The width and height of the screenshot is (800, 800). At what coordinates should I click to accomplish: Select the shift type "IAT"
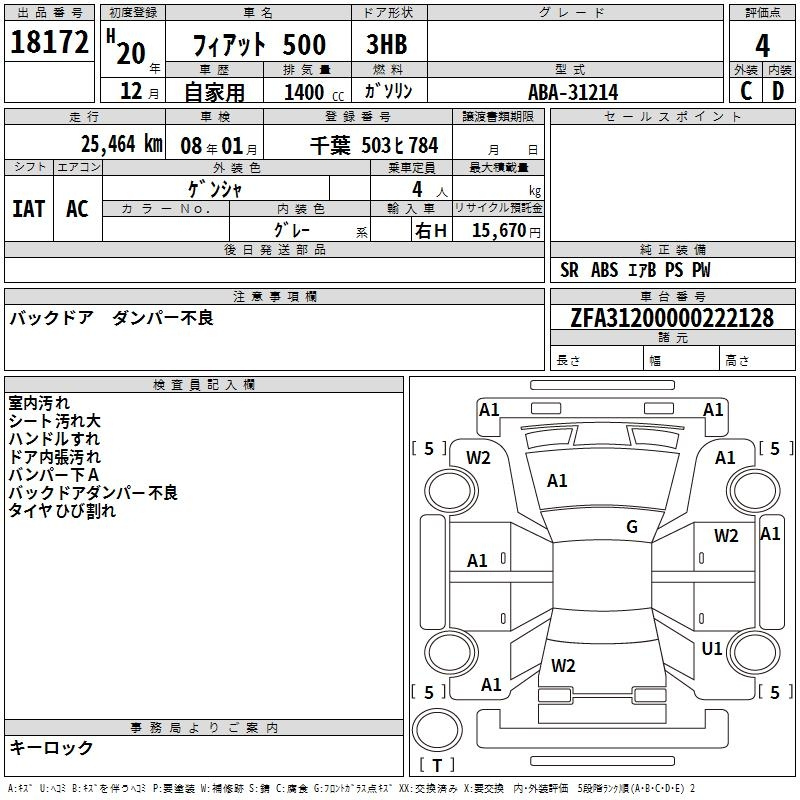click(29, 209)
